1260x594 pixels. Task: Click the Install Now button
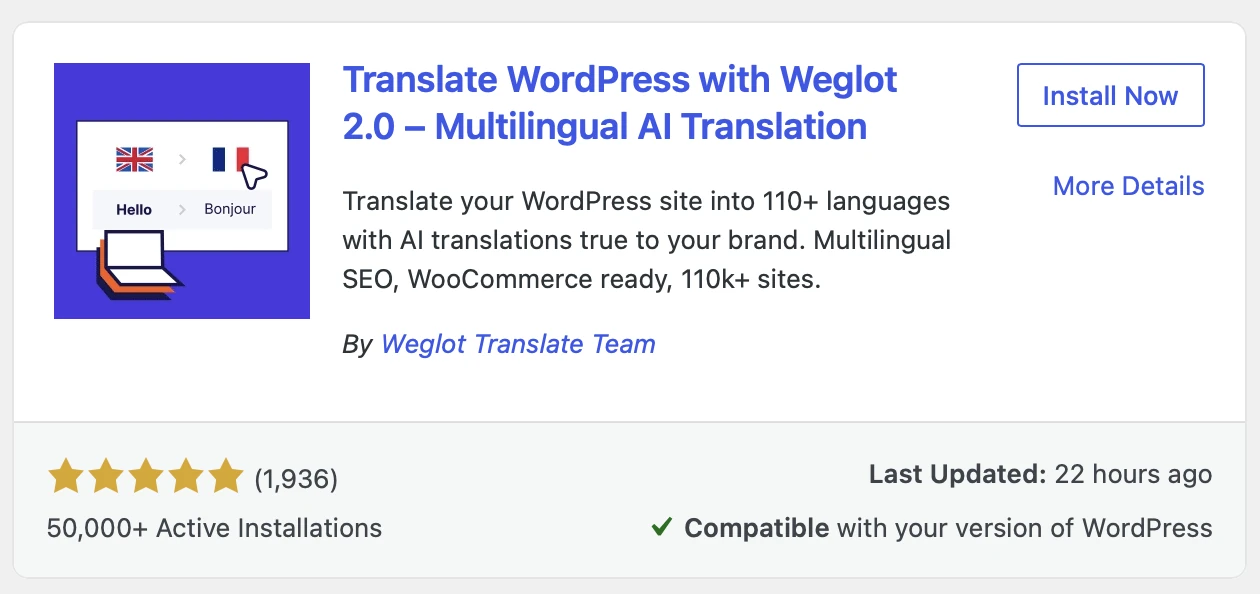click(x=1110, y=96)
